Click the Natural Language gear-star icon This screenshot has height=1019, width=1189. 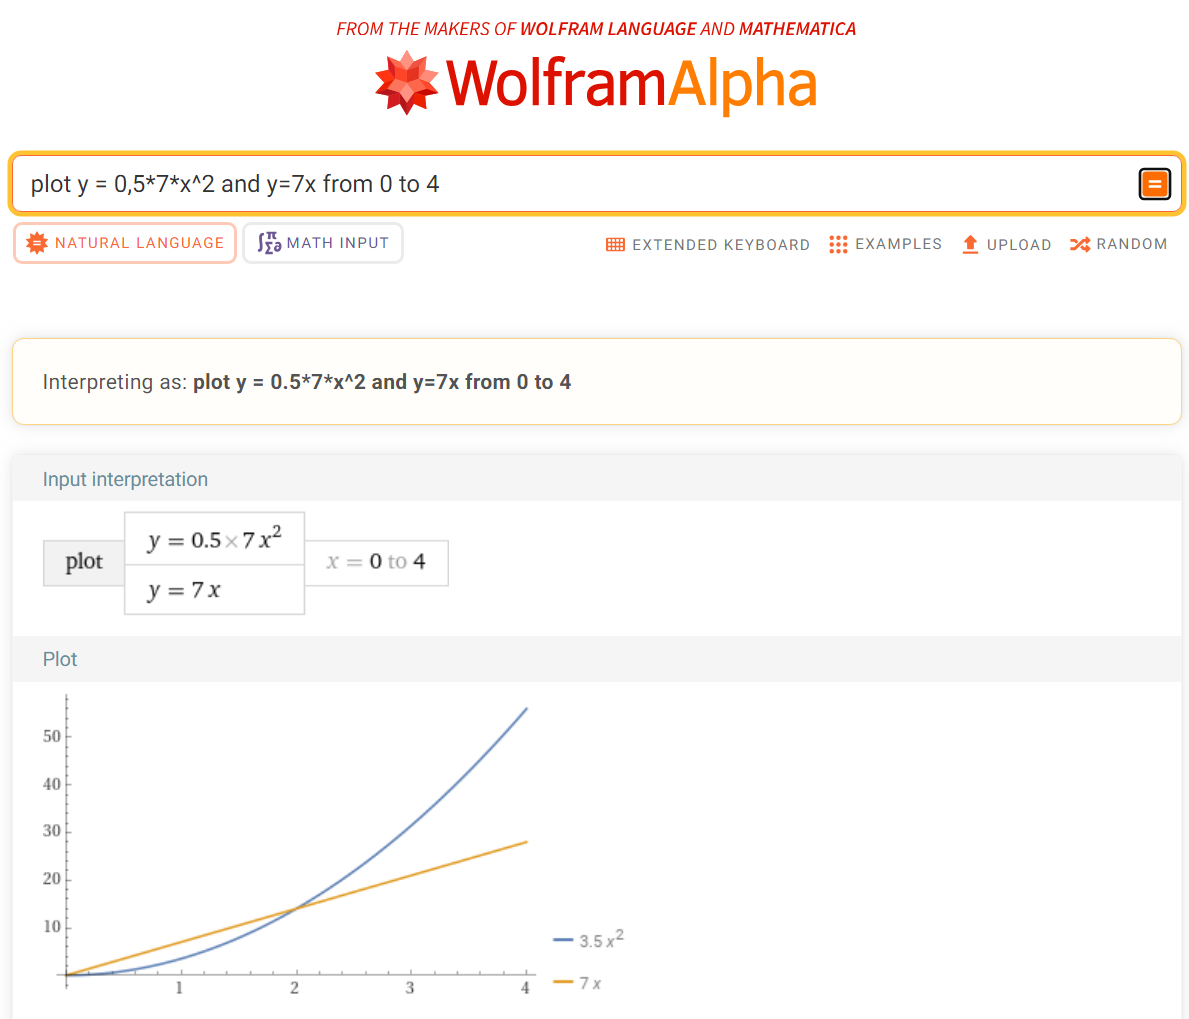(x=36, y=243)
